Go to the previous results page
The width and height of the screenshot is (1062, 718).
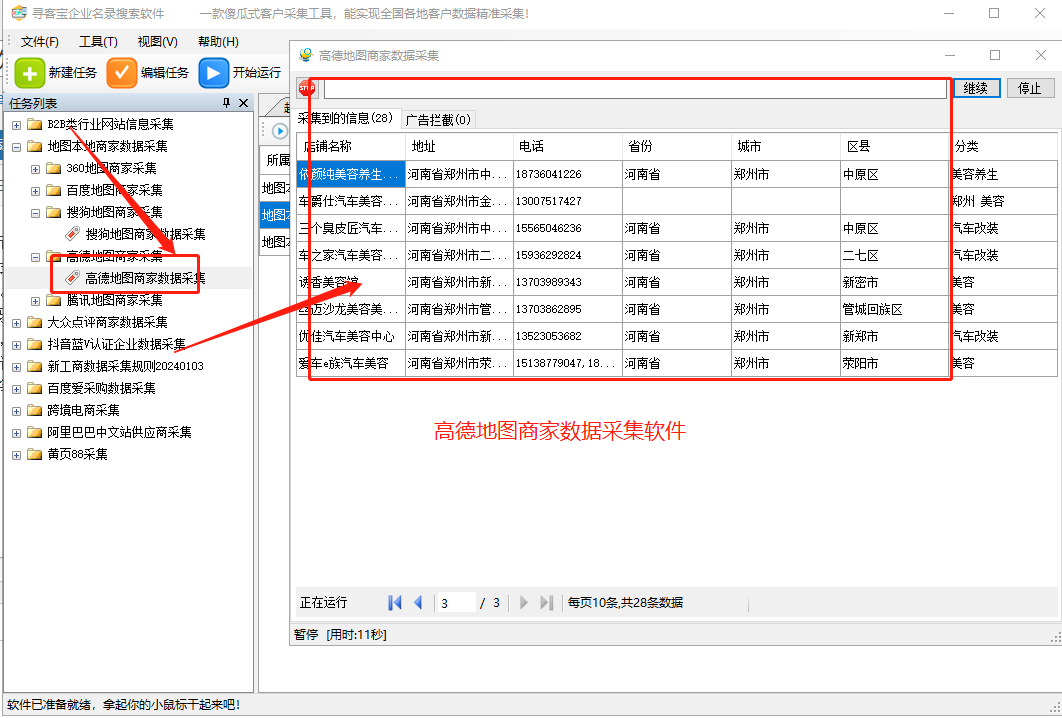tap(418, 602)
